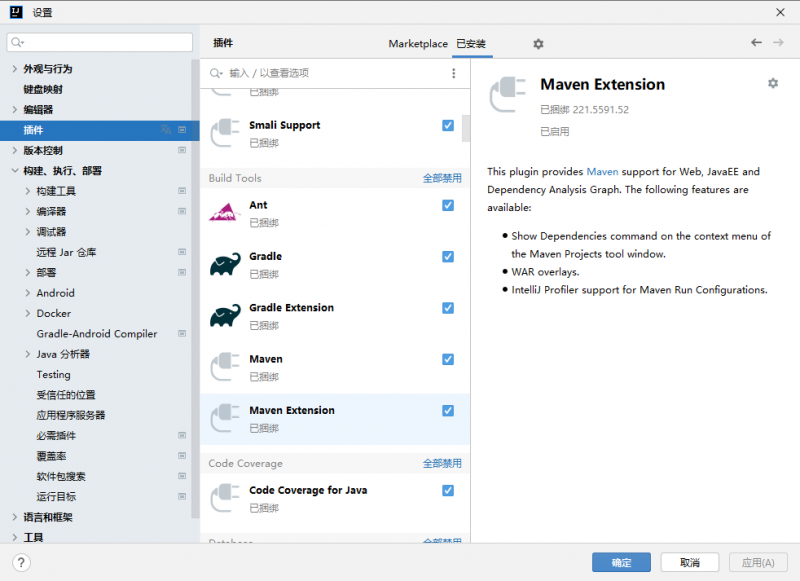Click the 取消 button

pyautogui.click(x=690, y=563)
